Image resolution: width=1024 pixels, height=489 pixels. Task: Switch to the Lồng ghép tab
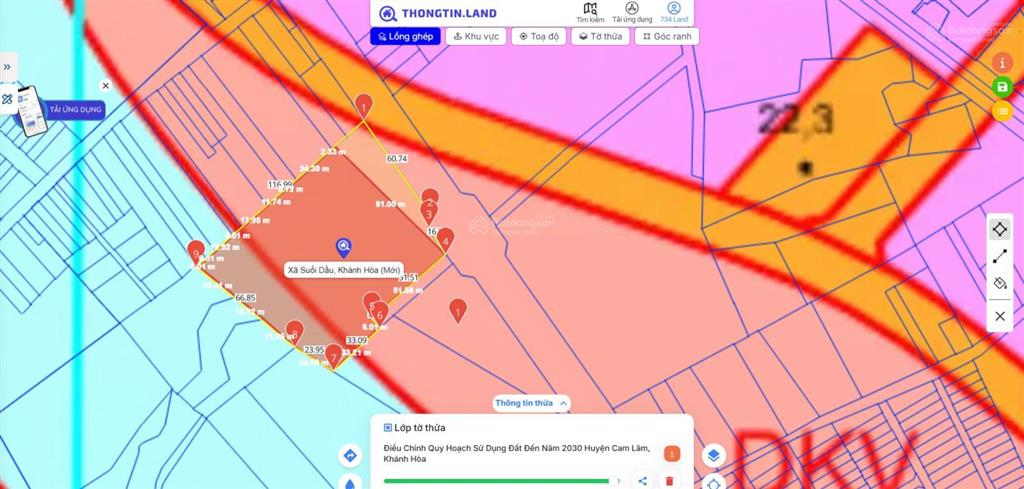405,36
